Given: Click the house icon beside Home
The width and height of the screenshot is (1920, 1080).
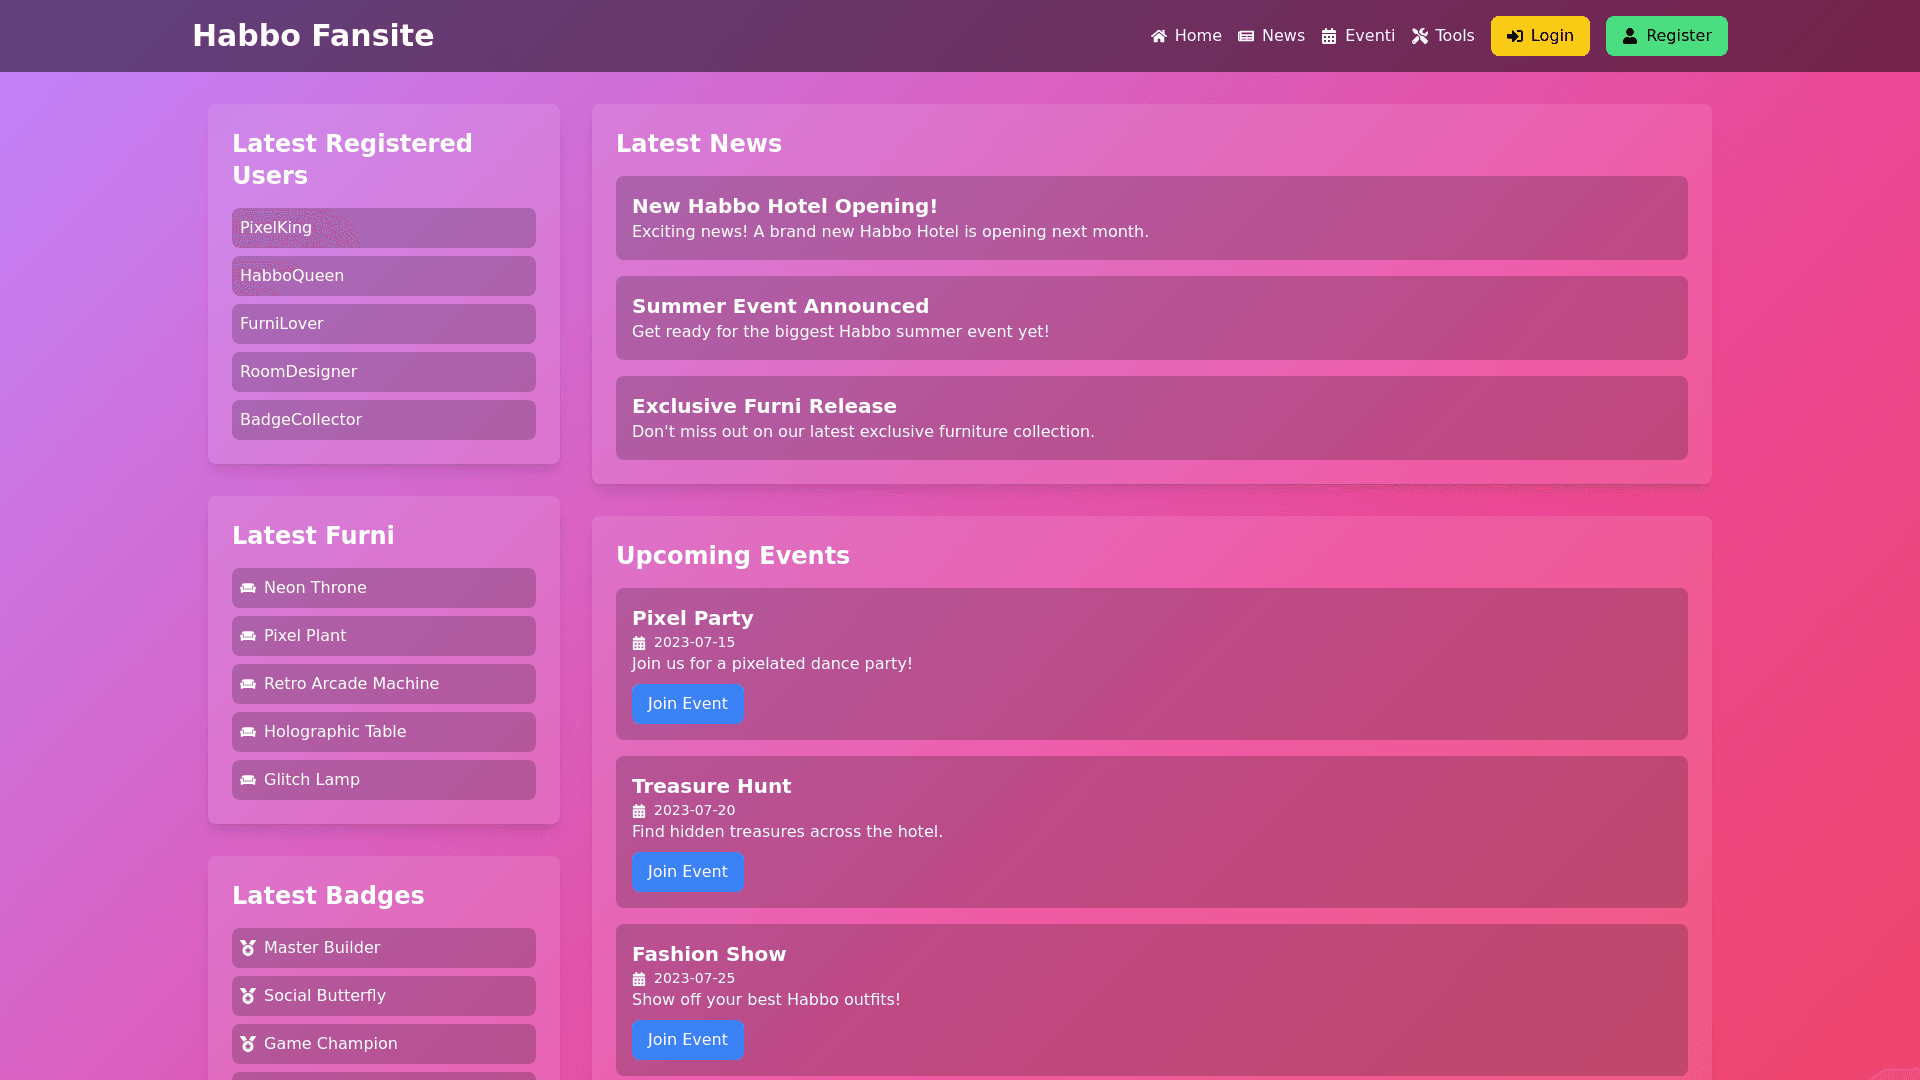Looking at the screenshot, I should 1159,36.
